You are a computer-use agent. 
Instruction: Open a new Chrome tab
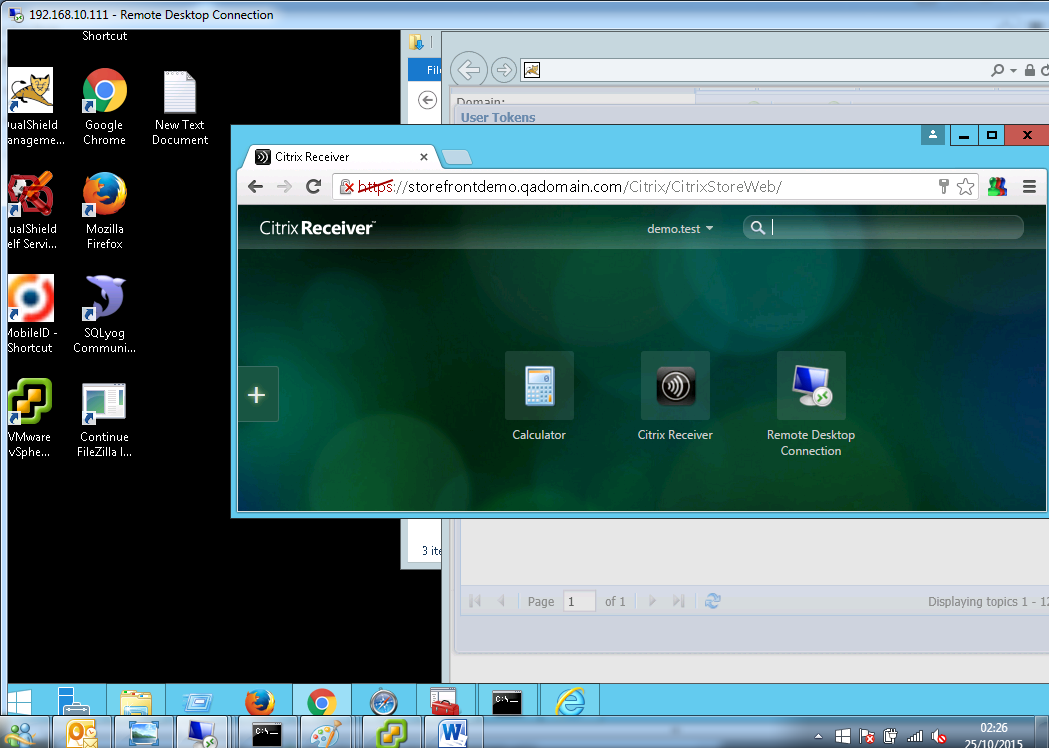pos(457,157)
